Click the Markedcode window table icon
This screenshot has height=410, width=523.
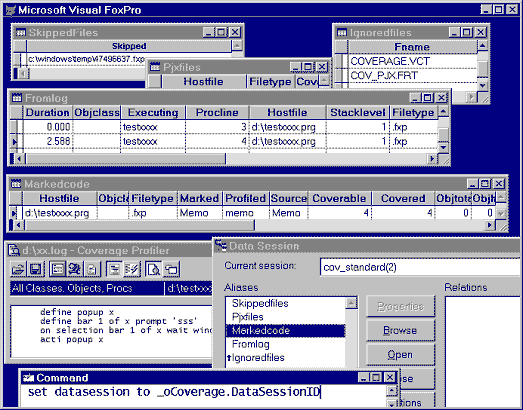pyautogui.click(x=16, y=183)
